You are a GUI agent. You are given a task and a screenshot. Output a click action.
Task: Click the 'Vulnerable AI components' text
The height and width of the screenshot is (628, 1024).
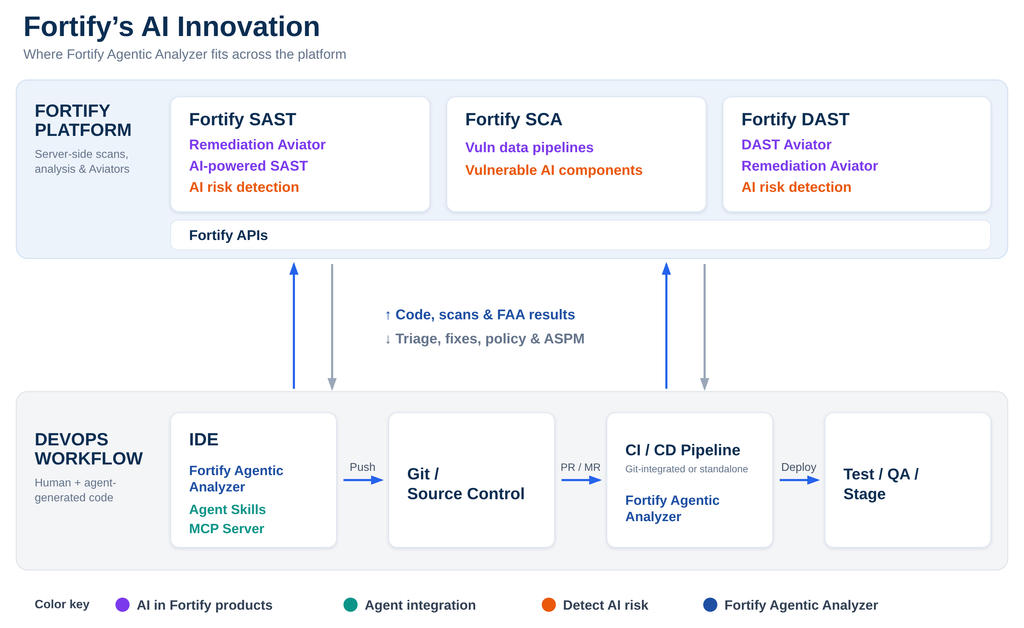coord(554,170)
